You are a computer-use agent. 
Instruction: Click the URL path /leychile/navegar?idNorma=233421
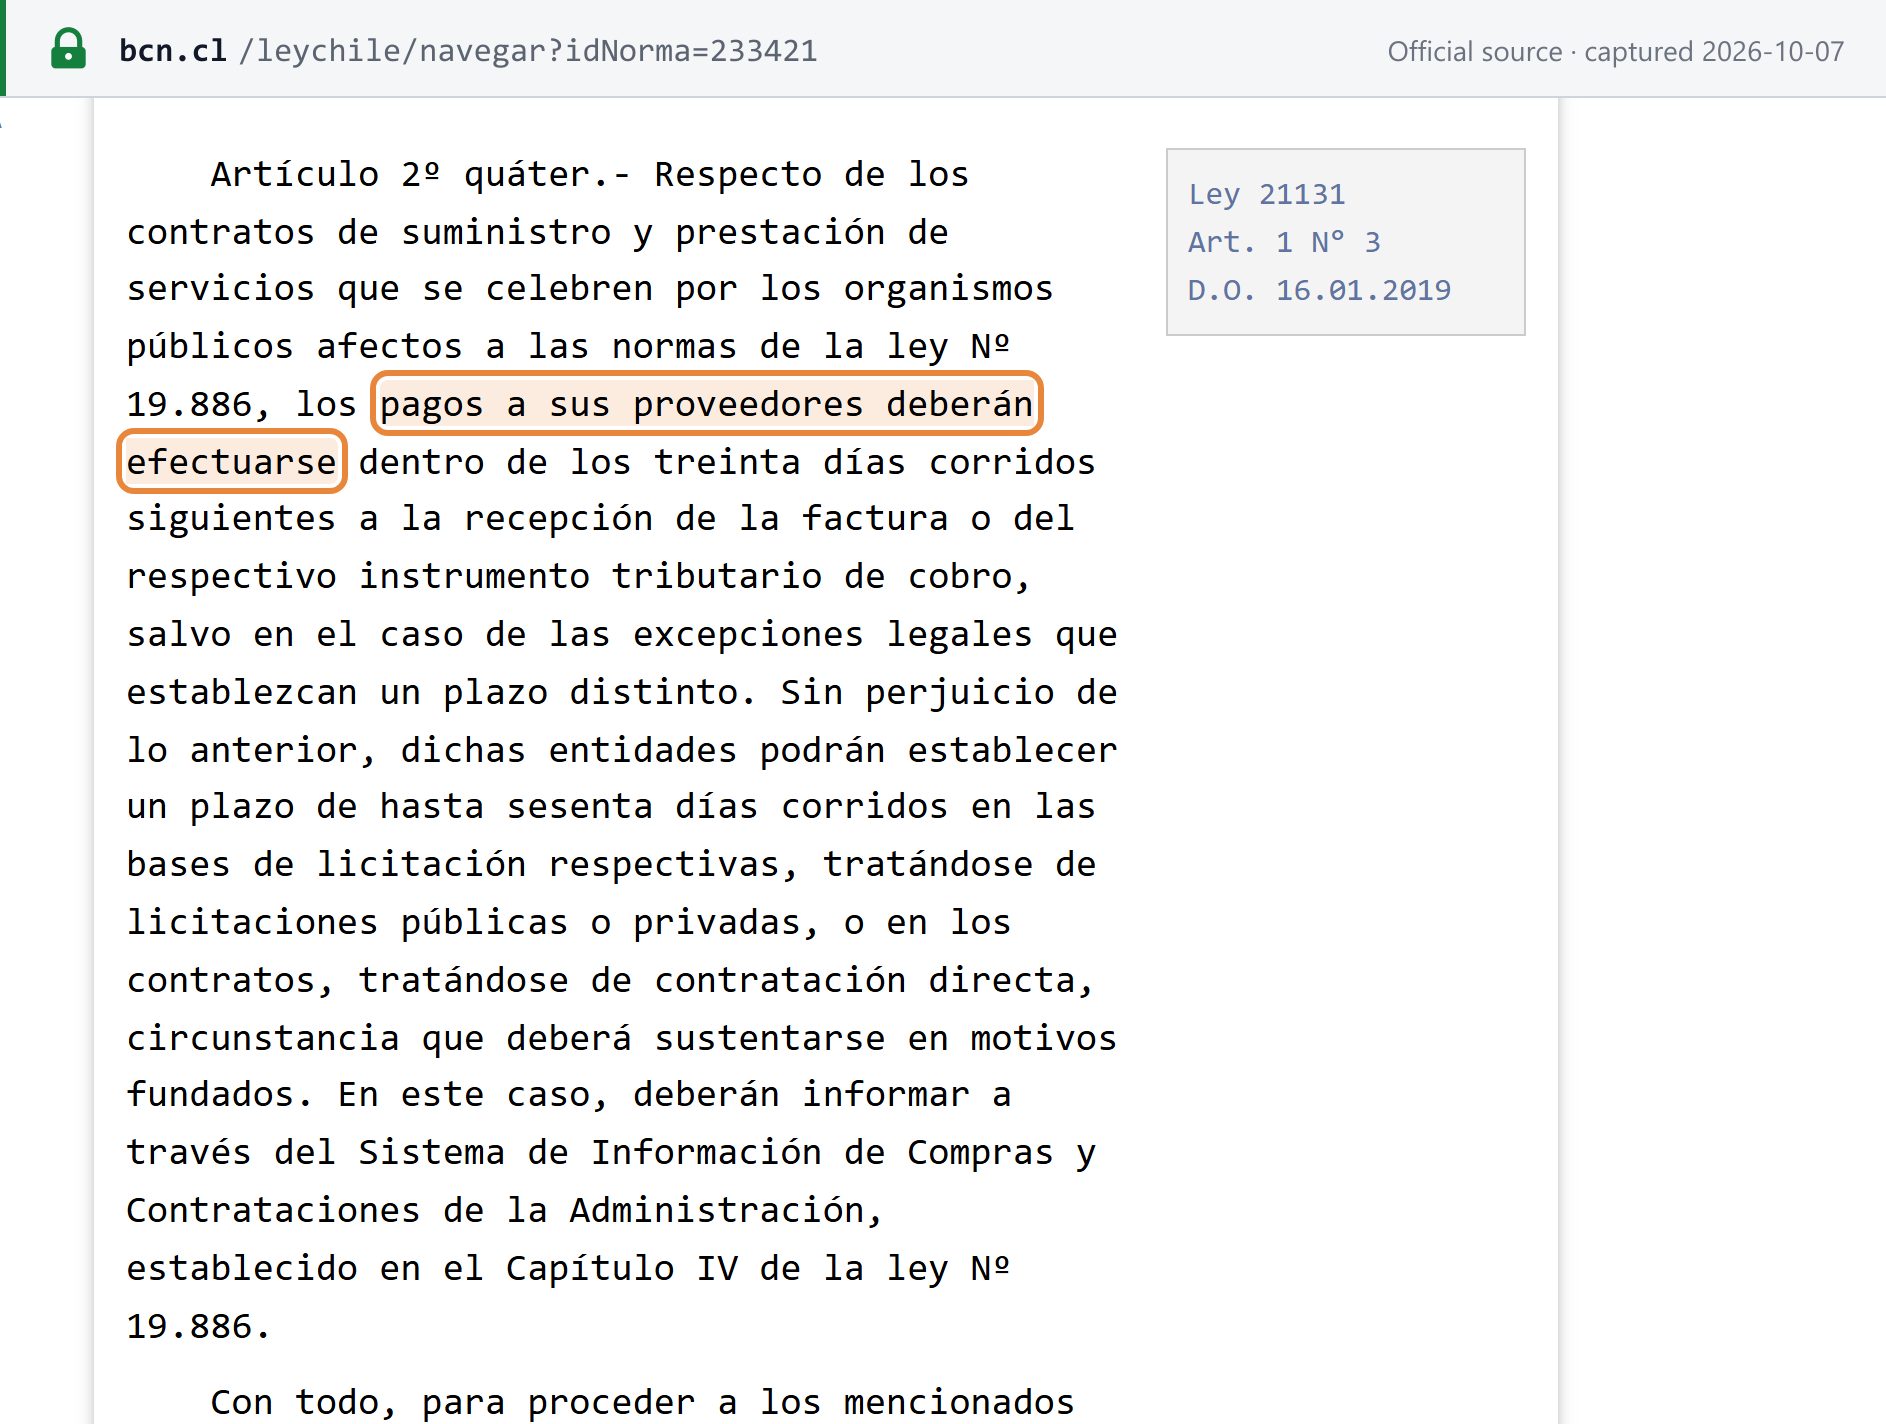tap(528, 51)
